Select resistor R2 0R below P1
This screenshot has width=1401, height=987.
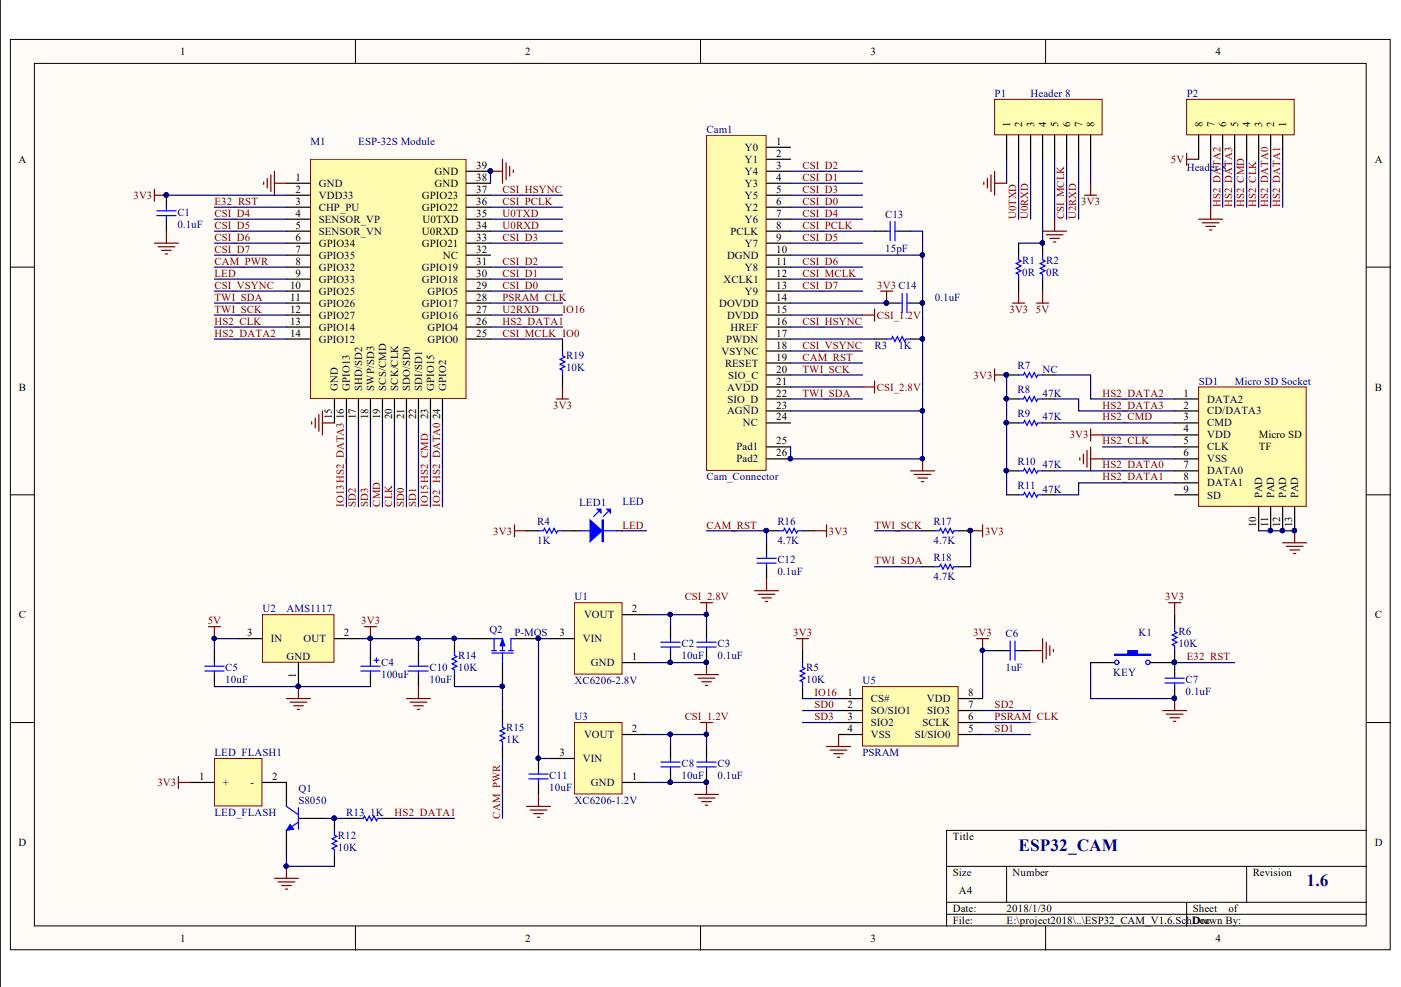click(1042, 266)
